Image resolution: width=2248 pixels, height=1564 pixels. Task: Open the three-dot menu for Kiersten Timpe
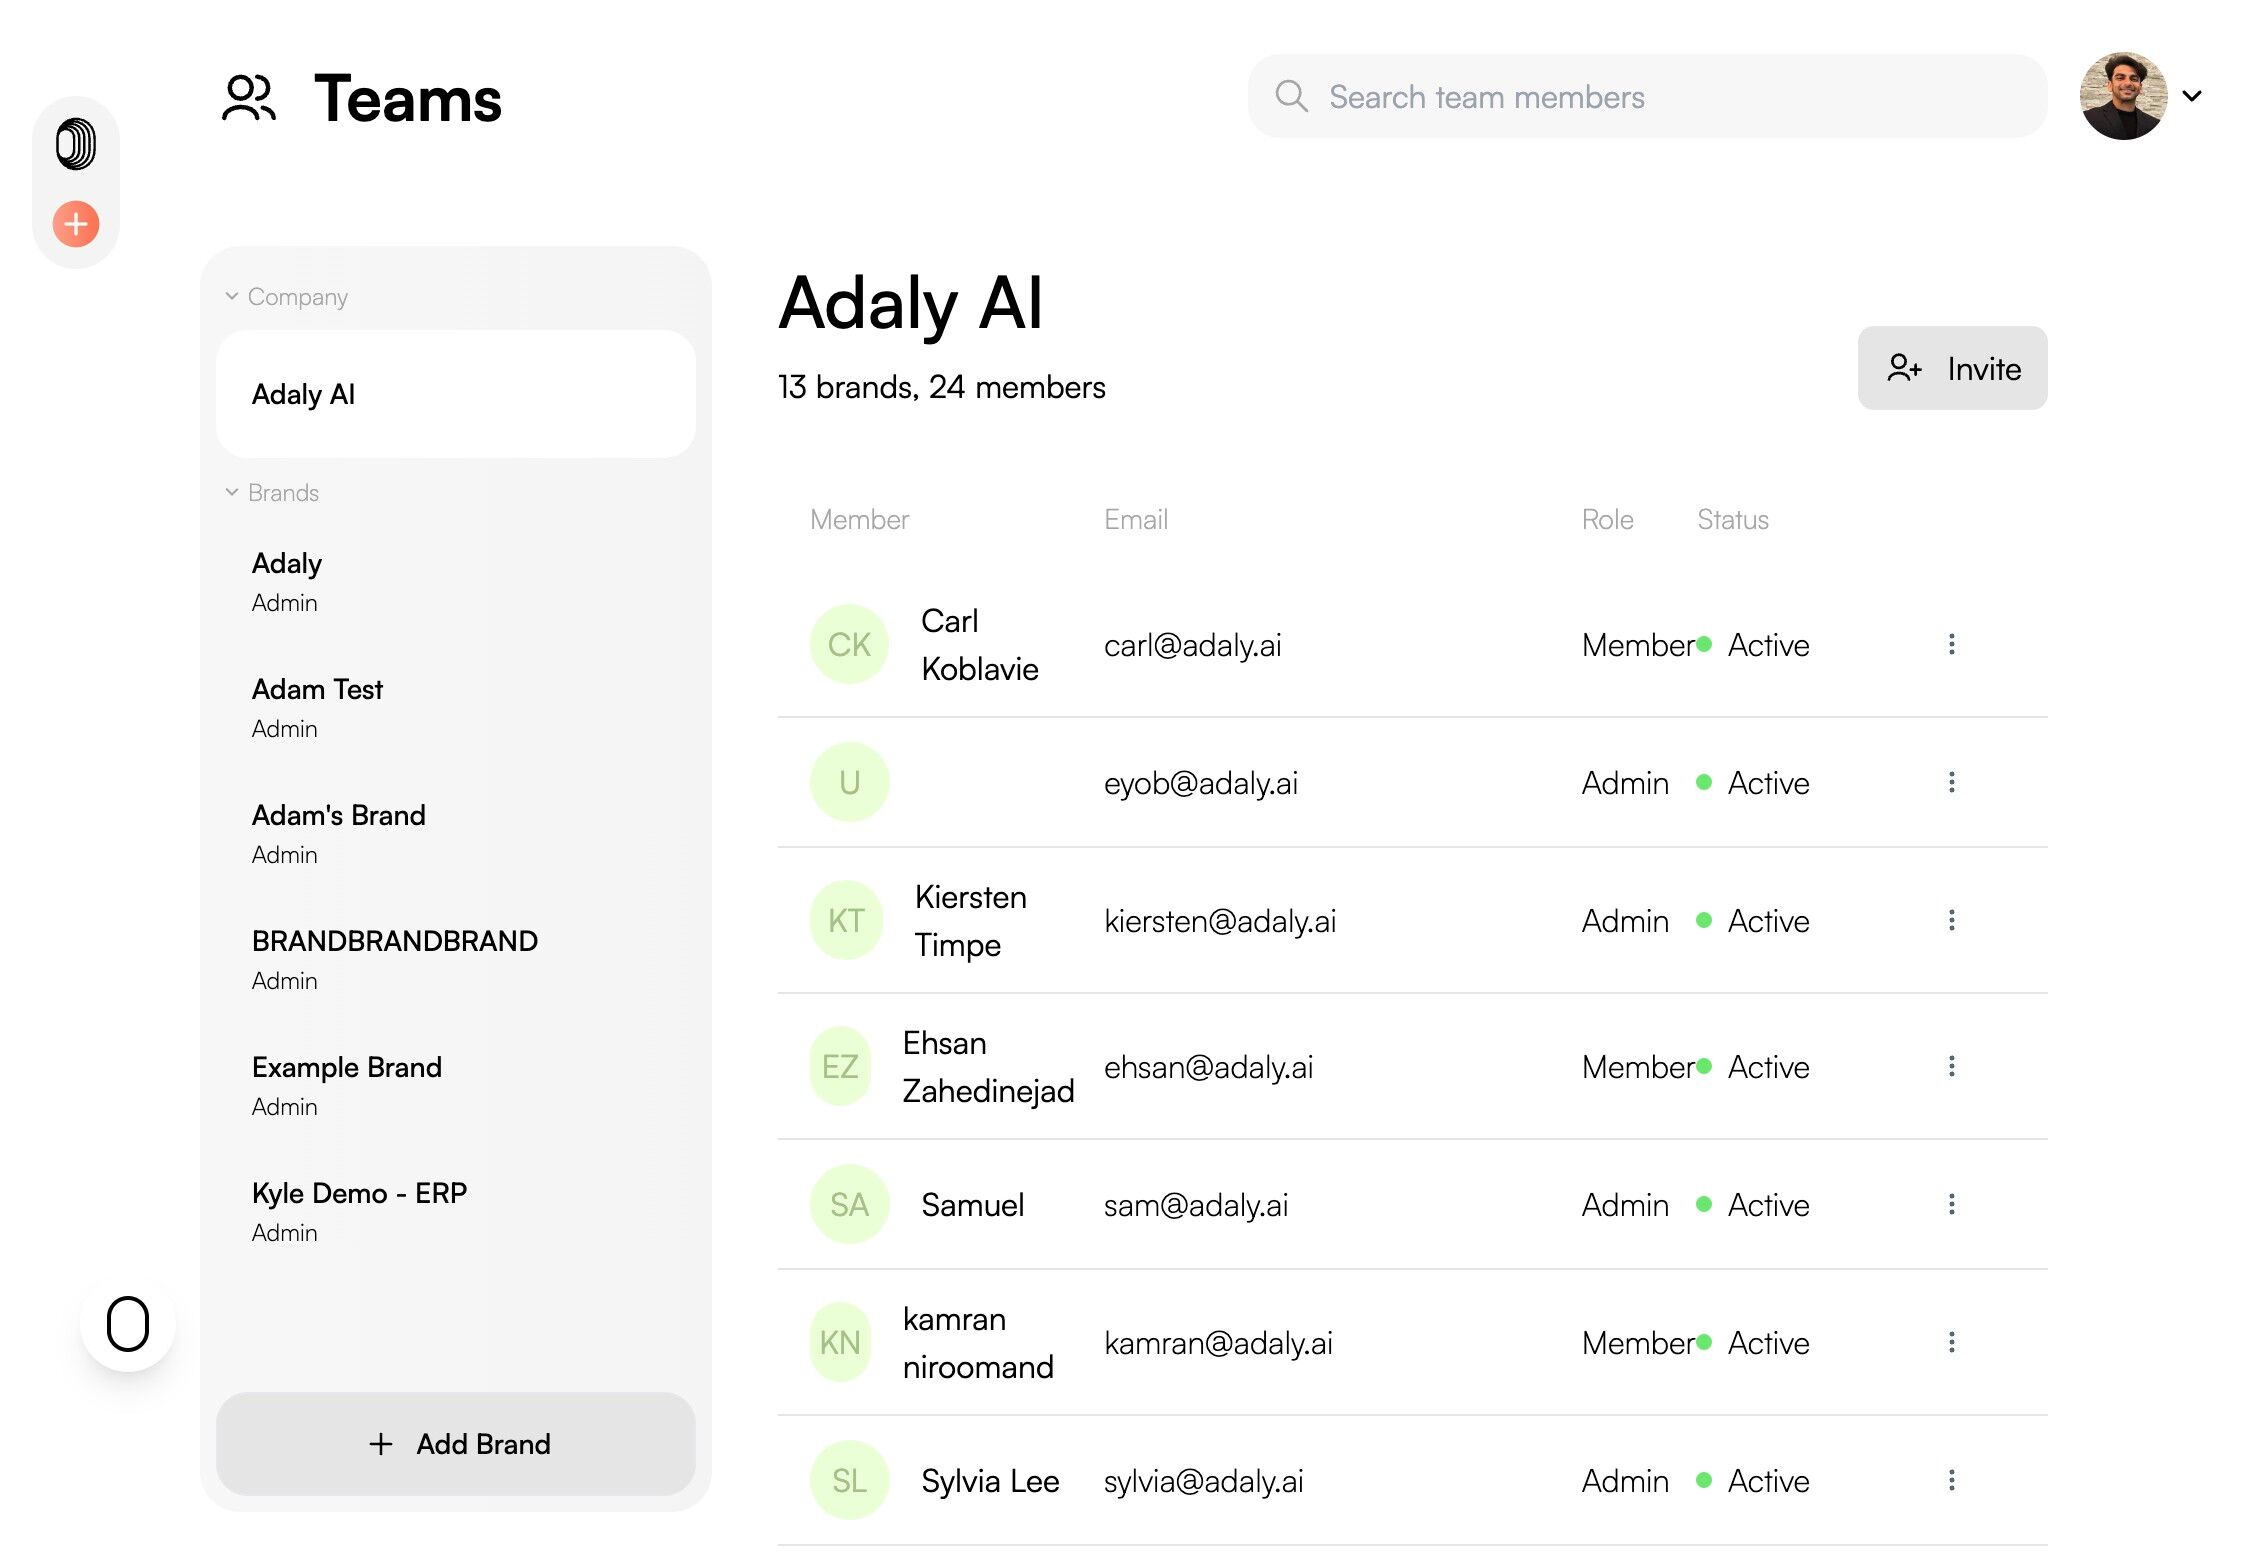[x=1951, y=921]
